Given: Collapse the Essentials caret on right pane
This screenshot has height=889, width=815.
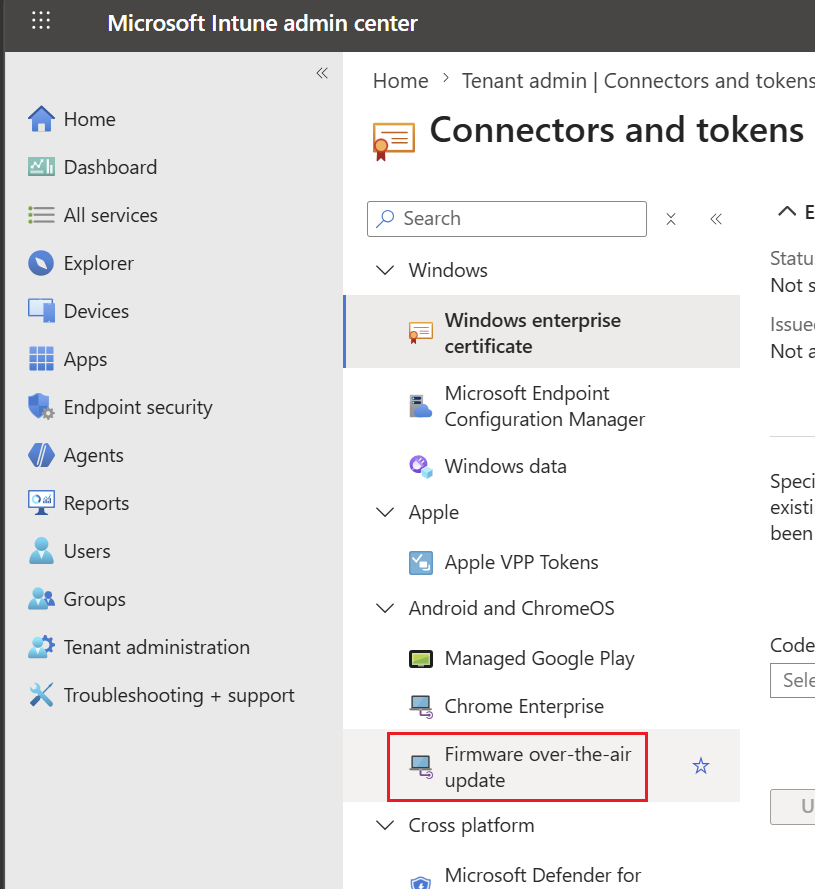Looking at the screenshot, I should point(787,211).
